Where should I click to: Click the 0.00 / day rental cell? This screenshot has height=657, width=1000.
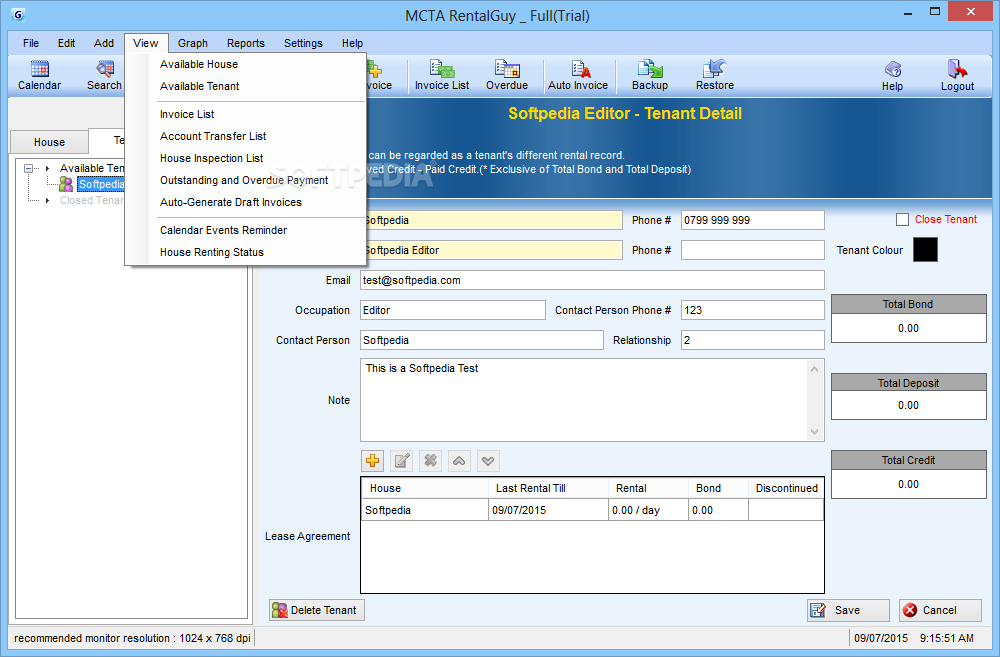648,510
